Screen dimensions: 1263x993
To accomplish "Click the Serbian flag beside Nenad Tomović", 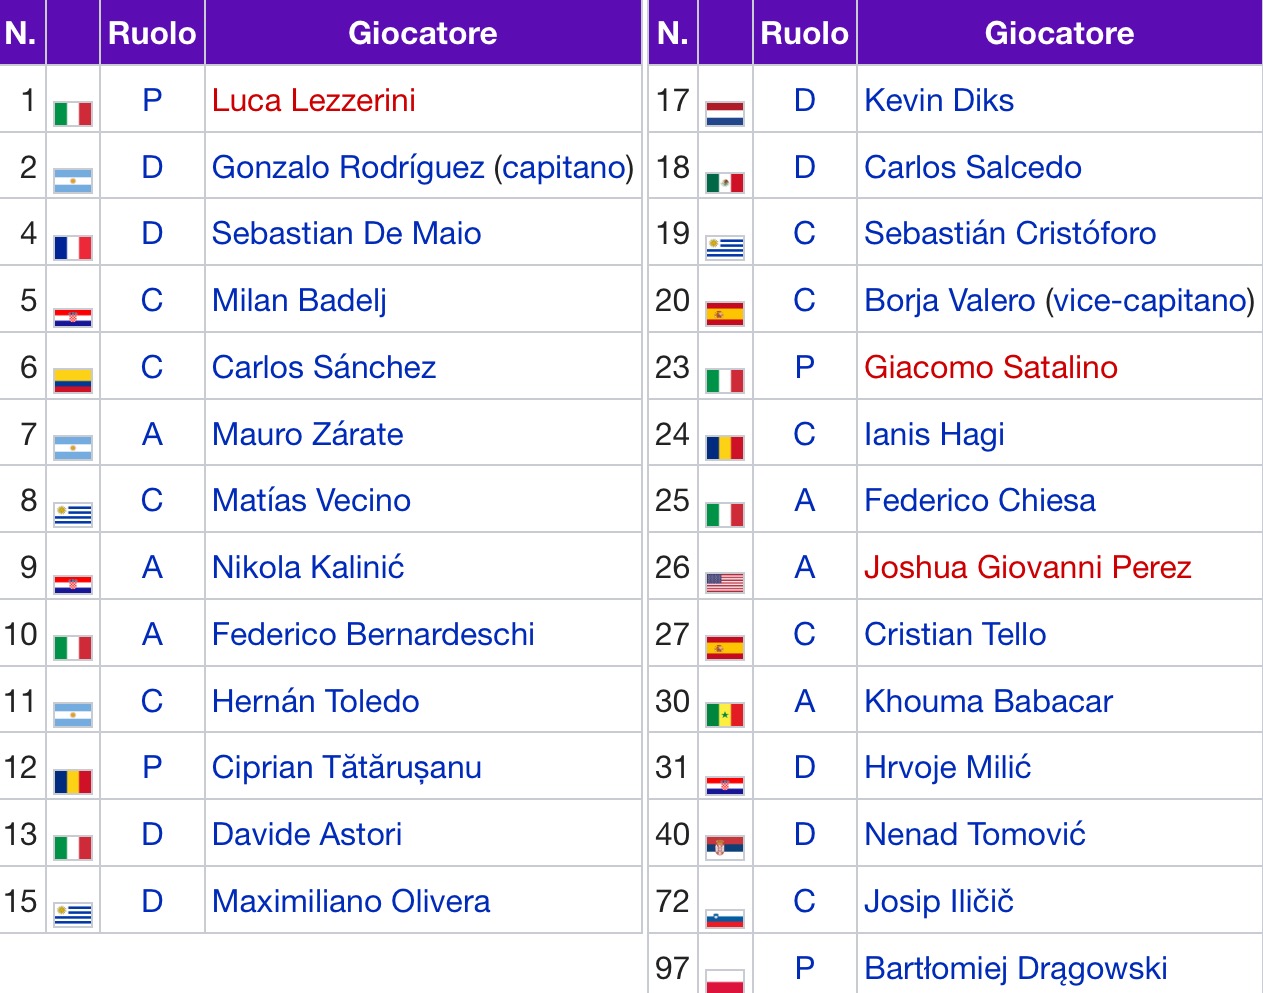I will click(725, 848).
